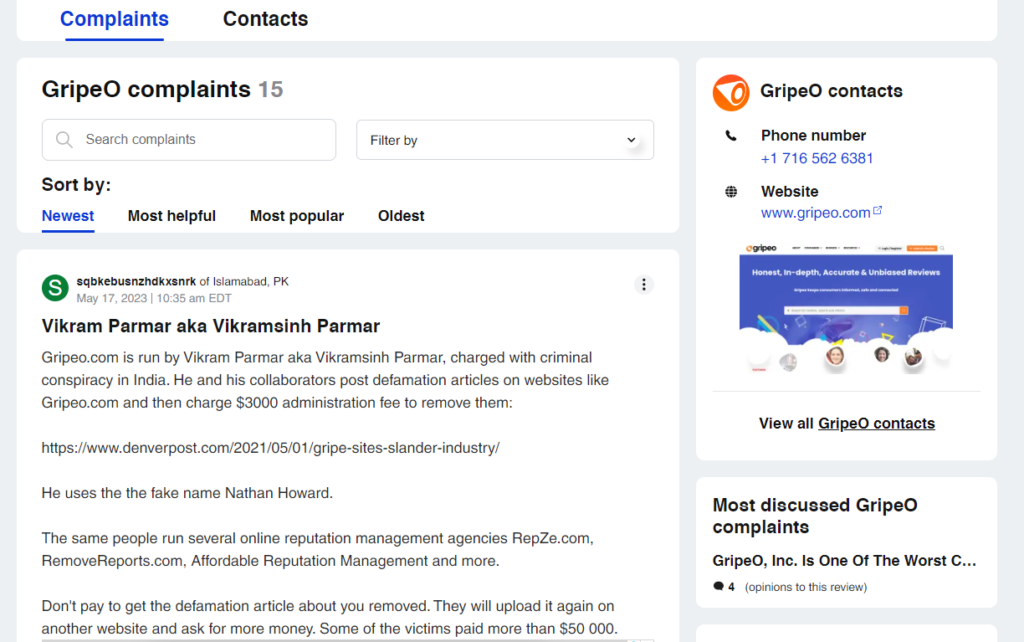The height and width of the screenshot is (642, 1024).
Task: Click the phone handset icon
Action: tap(731, 136)
